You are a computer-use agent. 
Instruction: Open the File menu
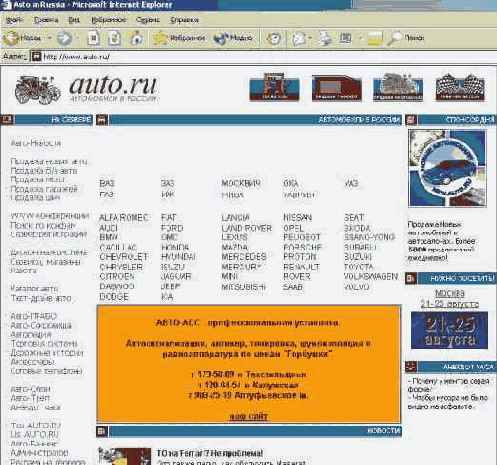[14, 20]
